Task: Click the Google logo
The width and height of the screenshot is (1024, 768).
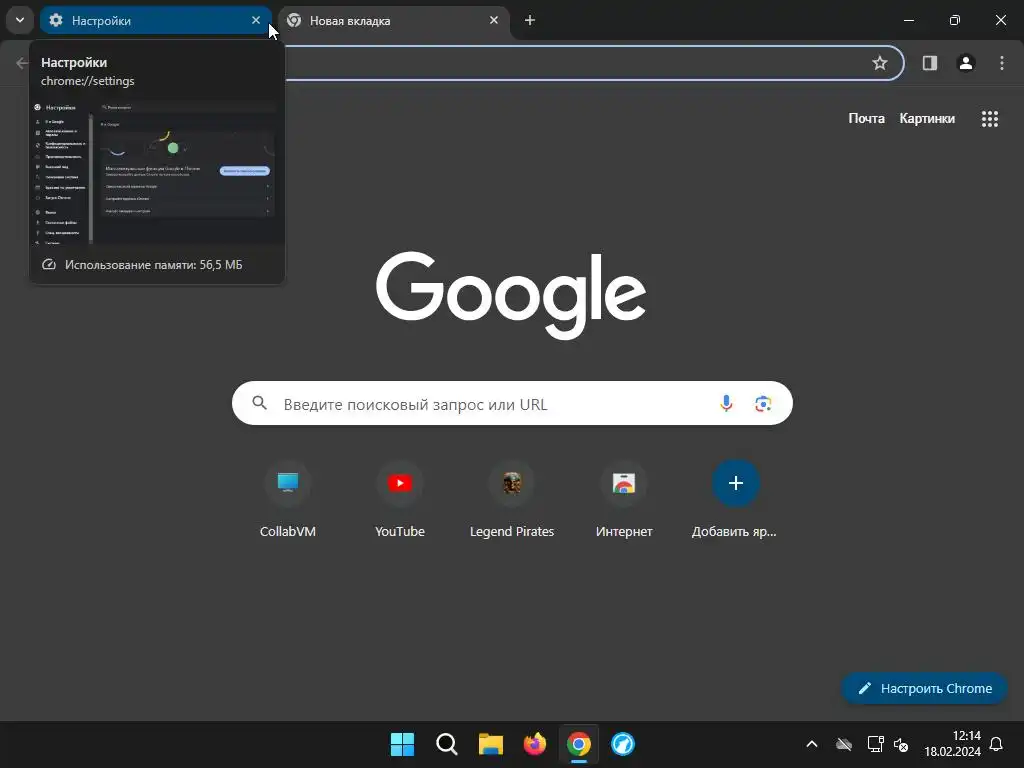Action: coord(511,294)
